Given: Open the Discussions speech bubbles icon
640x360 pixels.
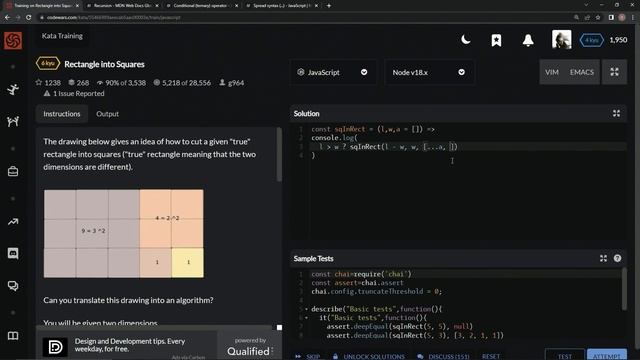Looking at the screenshot, I should [x=13, y=286].
